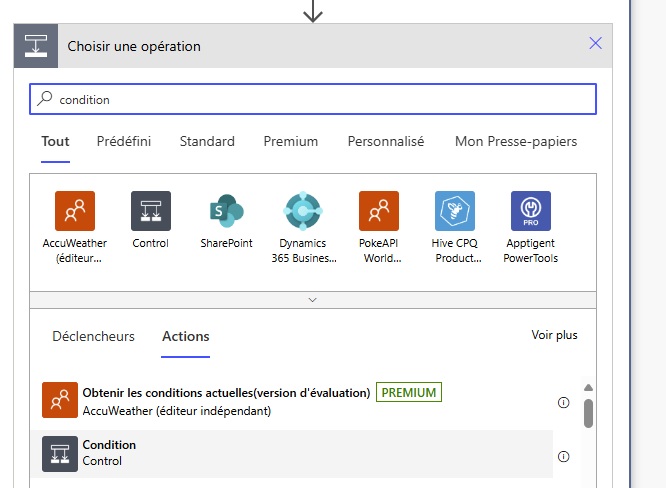
Task: Open the Hive CPQ Product connector
Action: 454,211
